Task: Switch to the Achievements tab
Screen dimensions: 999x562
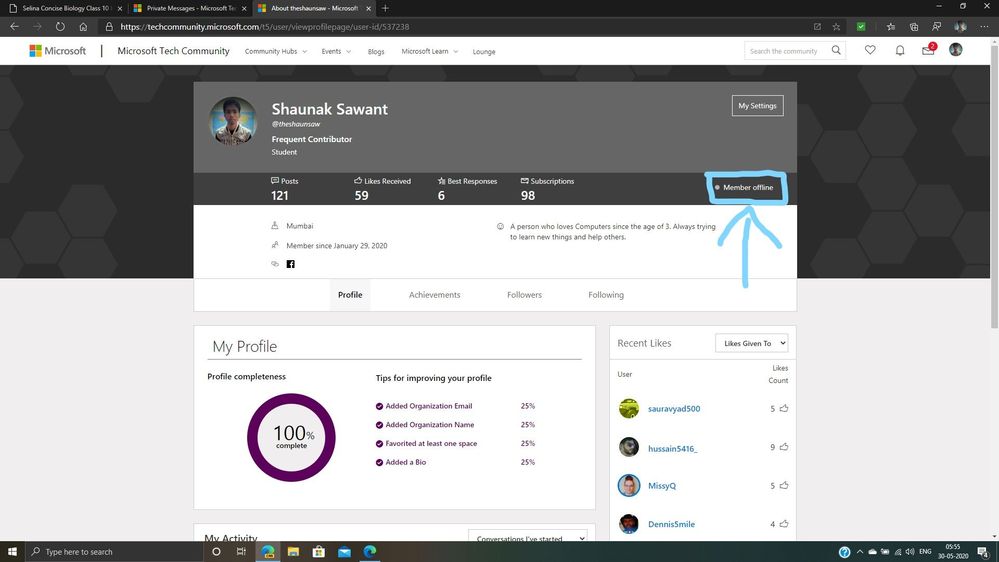Action: (435, 295)
